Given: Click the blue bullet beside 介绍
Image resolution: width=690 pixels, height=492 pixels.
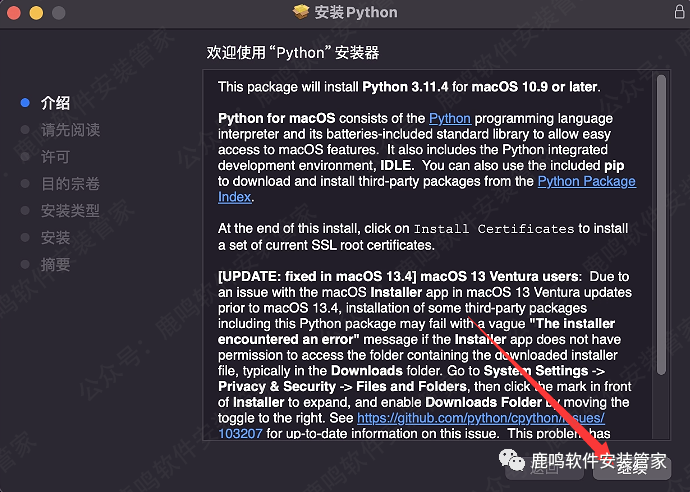Looking at the screenshot, I should [25, 103].
